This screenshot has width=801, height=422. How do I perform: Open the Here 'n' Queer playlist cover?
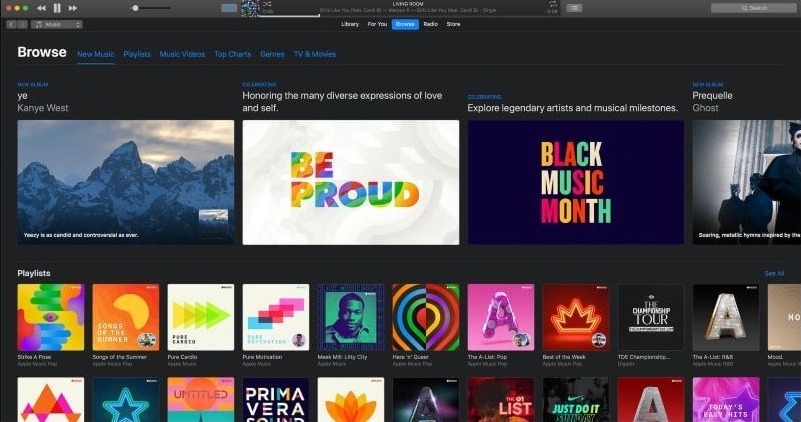(426, 317)
